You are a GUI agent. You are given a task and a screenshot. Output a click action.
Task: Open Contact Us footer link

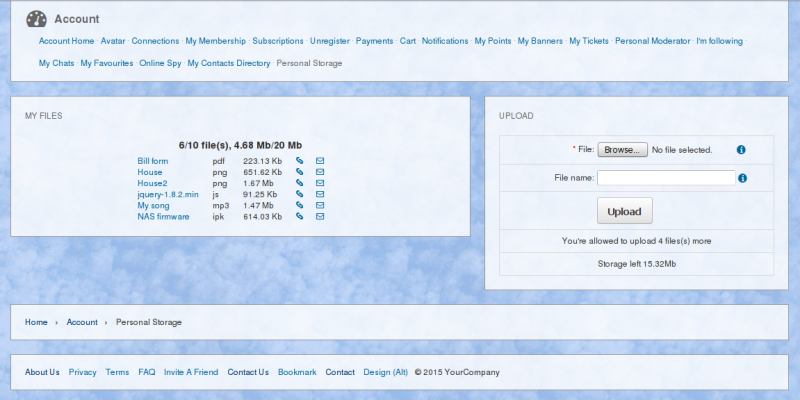coord(248,372)
